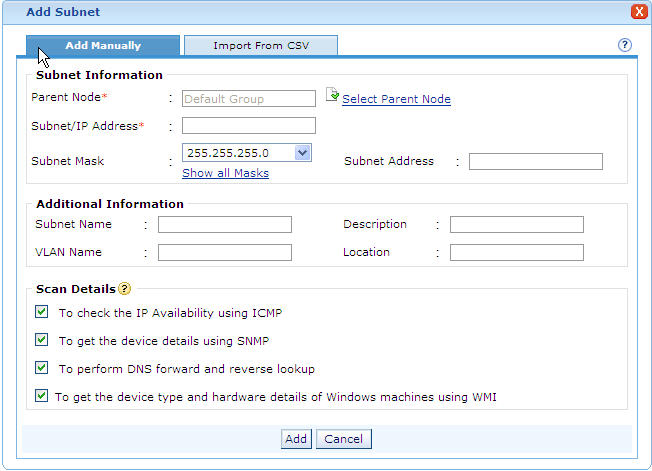This screenshot has width=652, height=471.
Task: Focus the Description input field
Action: point(516,224)
